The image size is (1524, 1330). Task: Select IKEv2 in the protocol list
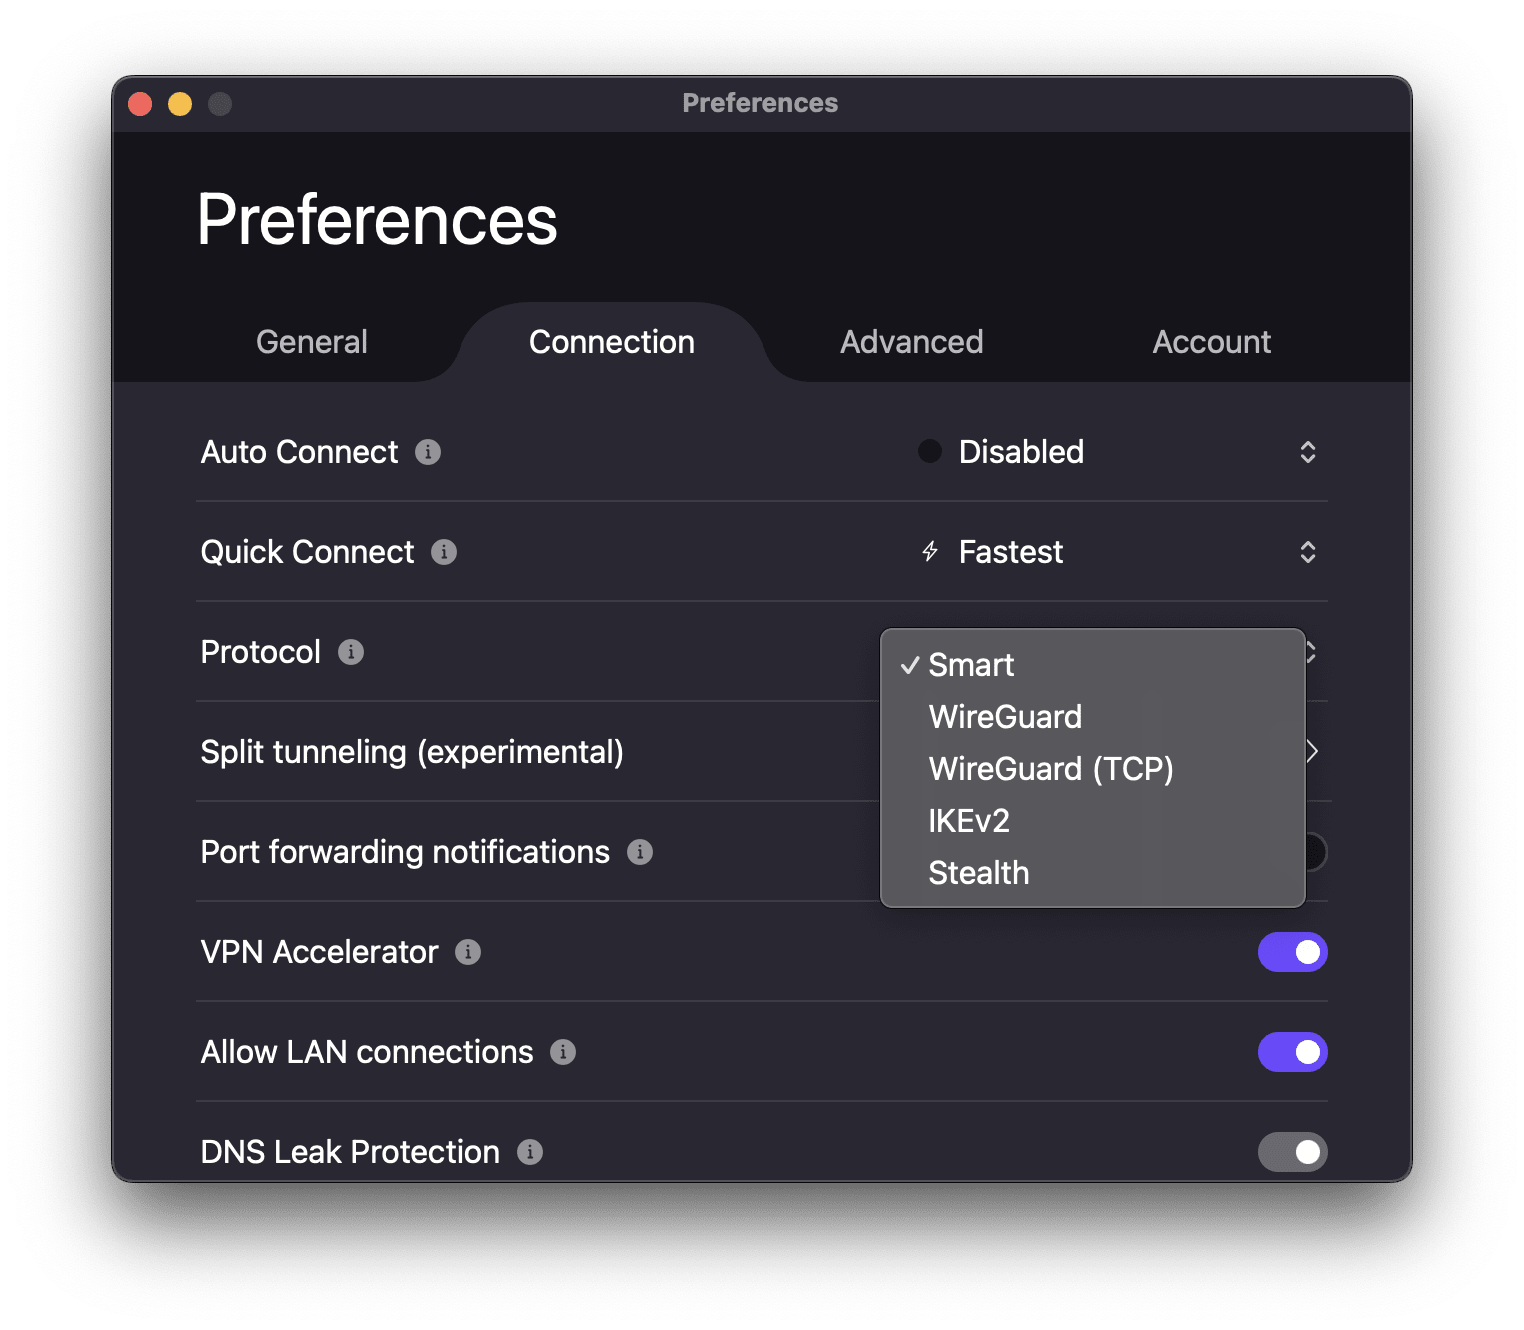click(968, 821)
